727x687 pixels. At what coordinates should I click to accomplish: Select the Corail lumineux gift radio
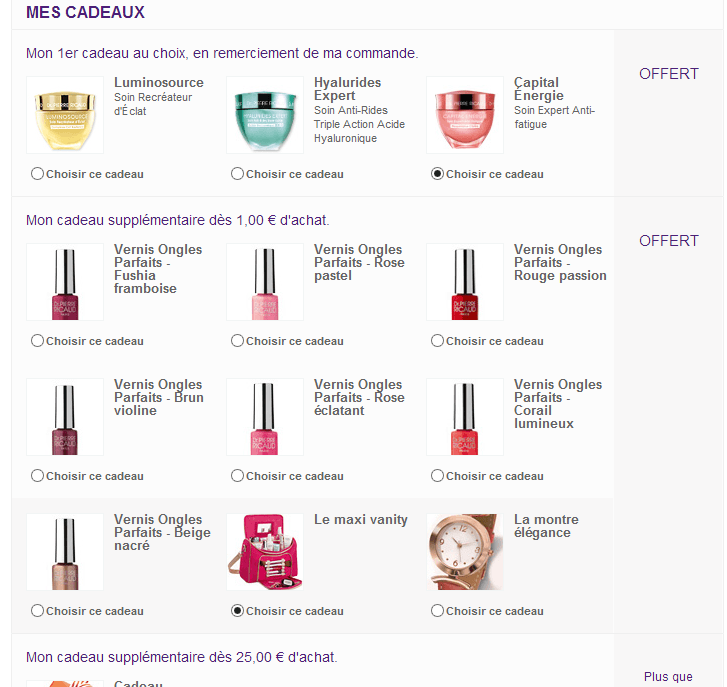tap(437, 476)
